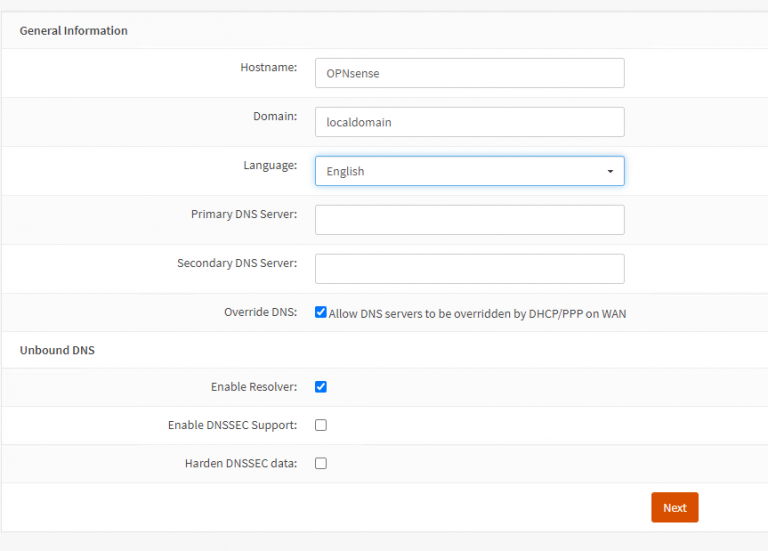This screenshot has height=551, width=768.
Task: Click the 'Primary DNS Server:' label
Action: click(x=243, y=214)
